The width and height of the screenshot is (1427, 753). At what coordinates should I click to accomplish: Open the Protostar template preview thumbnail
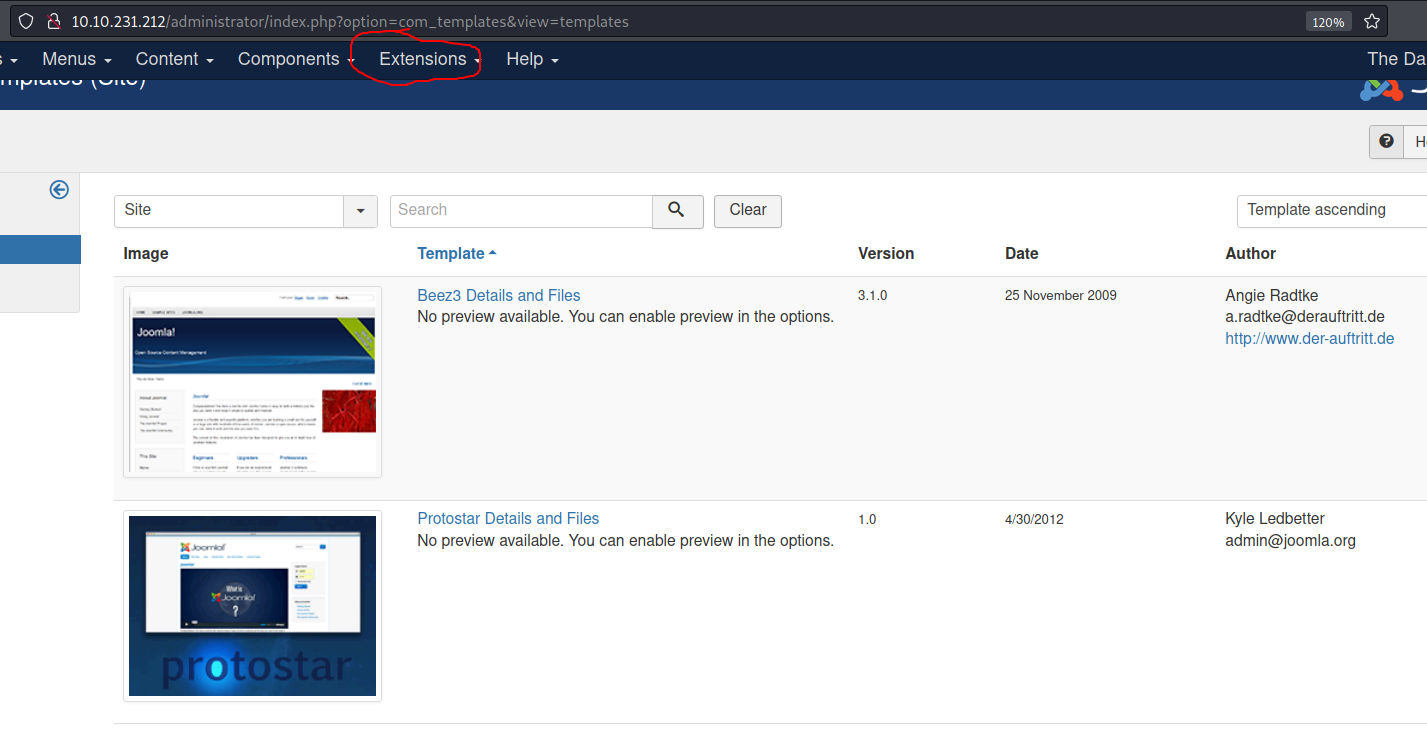(252, 606)
